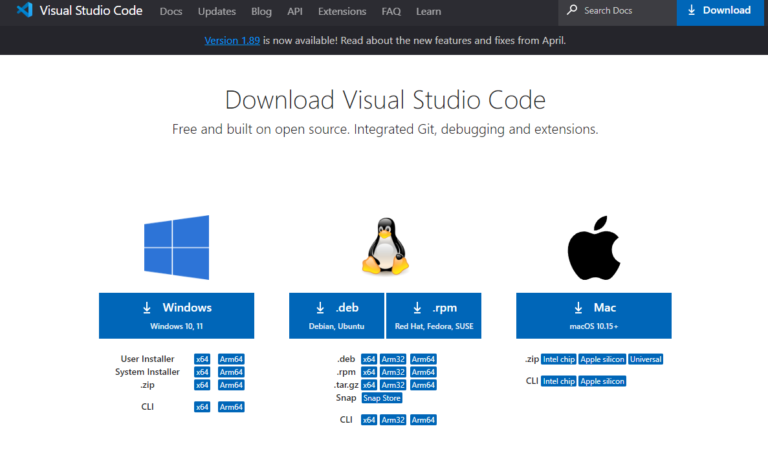Download the Mac macOS 10.15+ build
Screen dimensions: 768x466
[594, 315]
